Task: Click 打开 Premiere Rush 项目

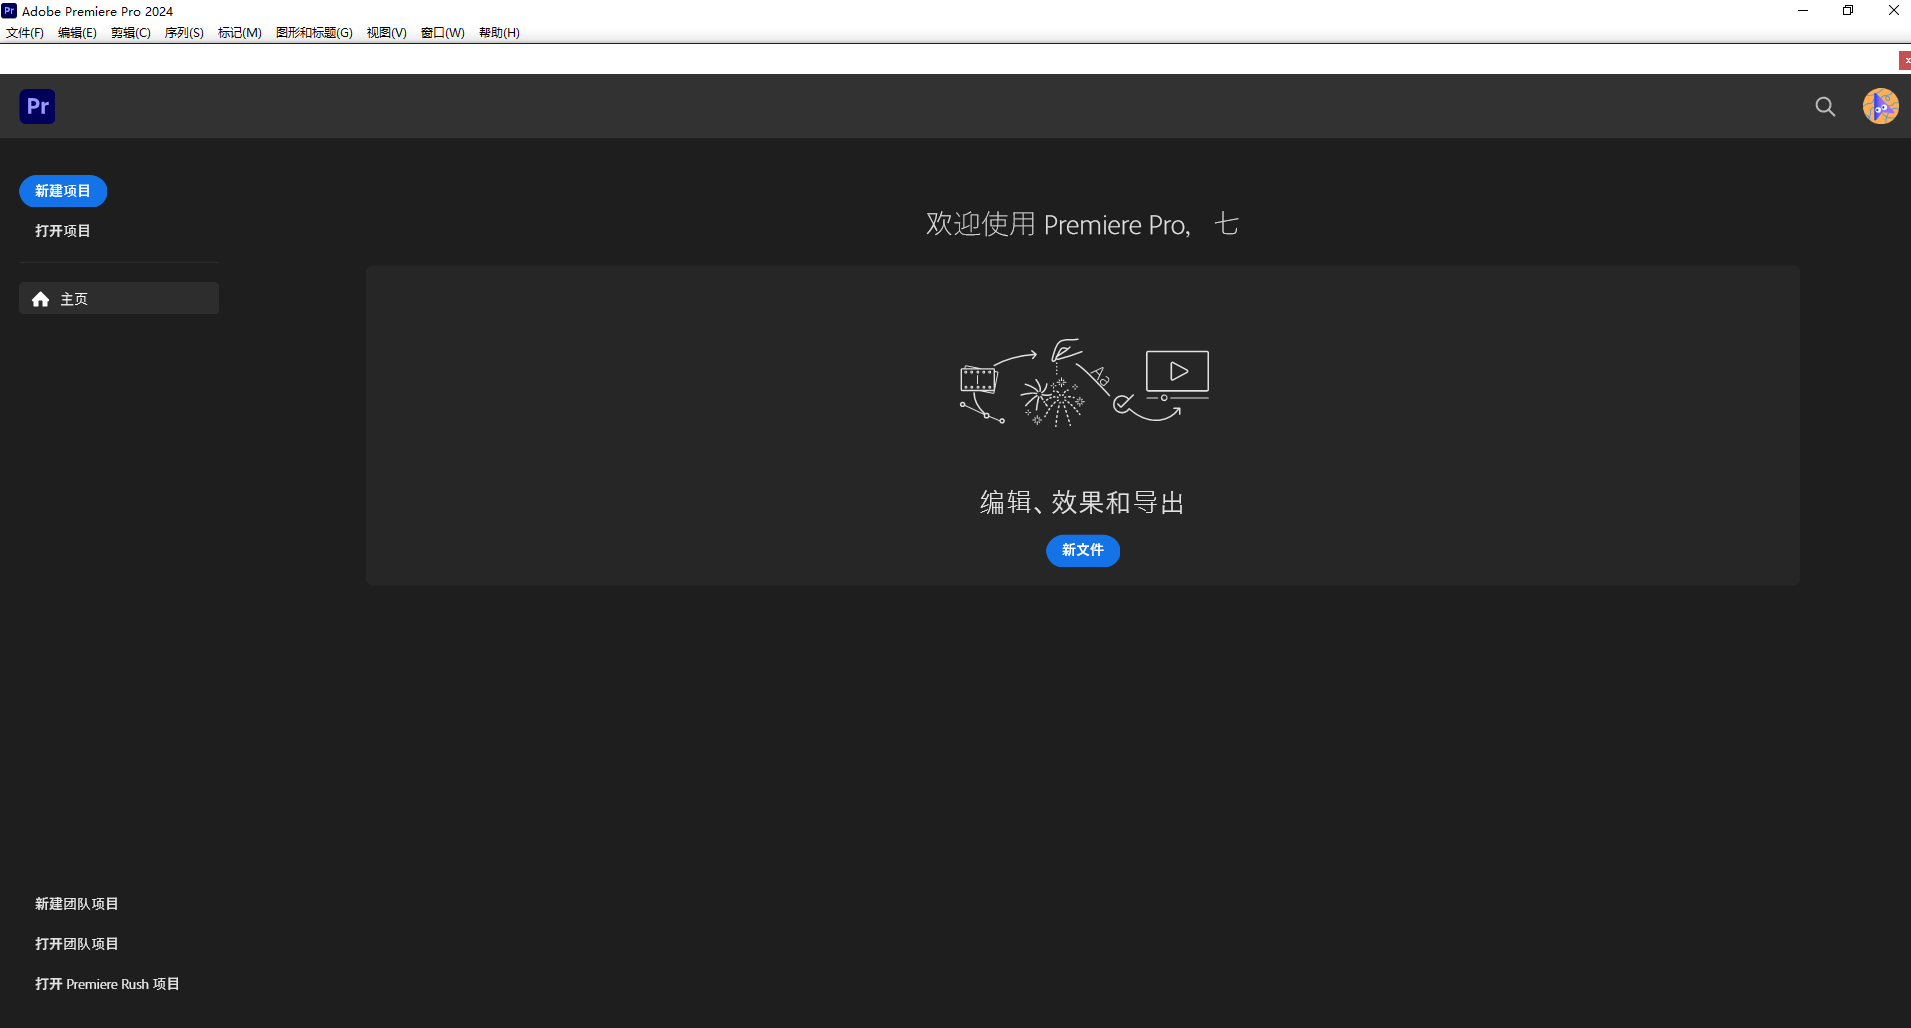Action: pyautogui.click(x=107, y=983)
